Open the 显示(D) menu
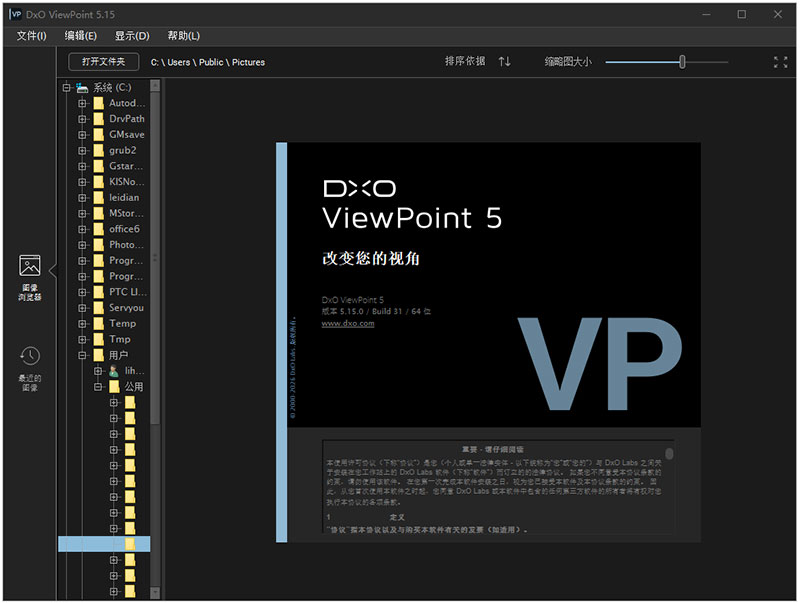 coord(132,36)
